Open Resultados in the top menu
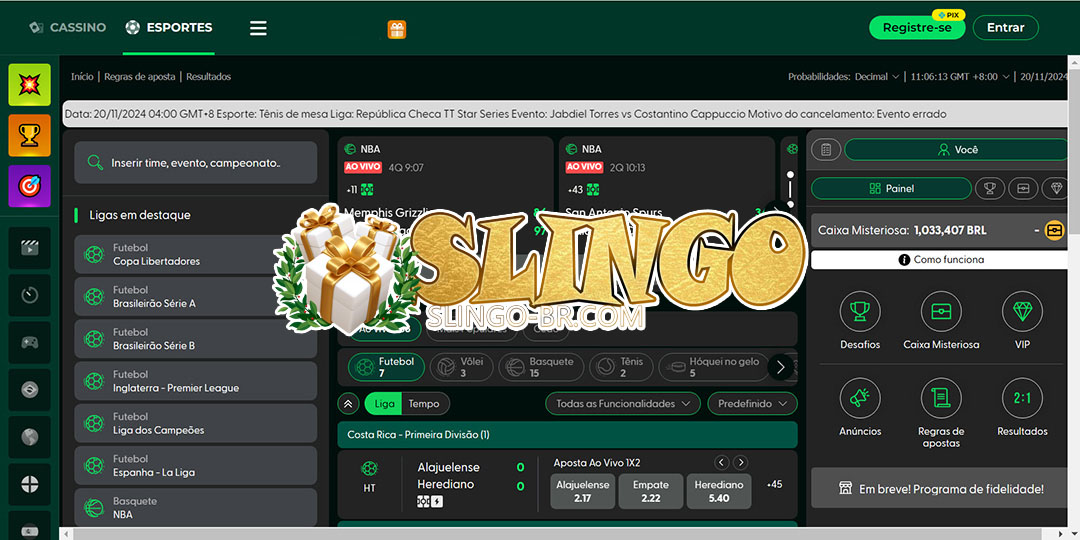 click(209, 76)
